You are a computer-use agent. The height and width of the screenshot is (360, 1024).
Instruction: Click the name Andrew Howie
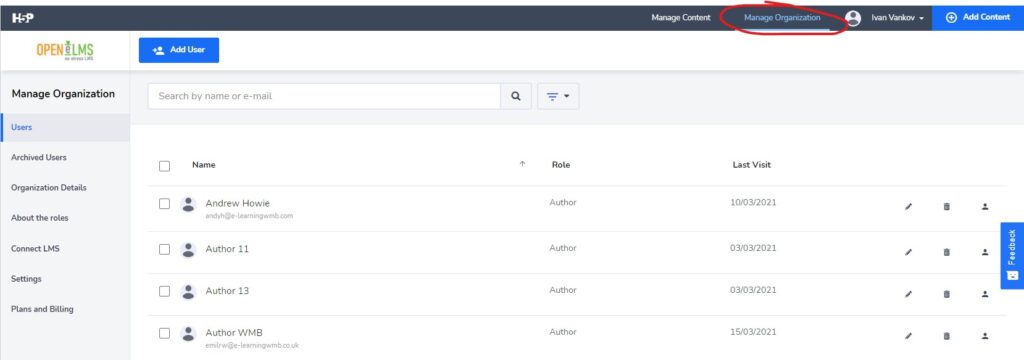(x=238, y=203)
